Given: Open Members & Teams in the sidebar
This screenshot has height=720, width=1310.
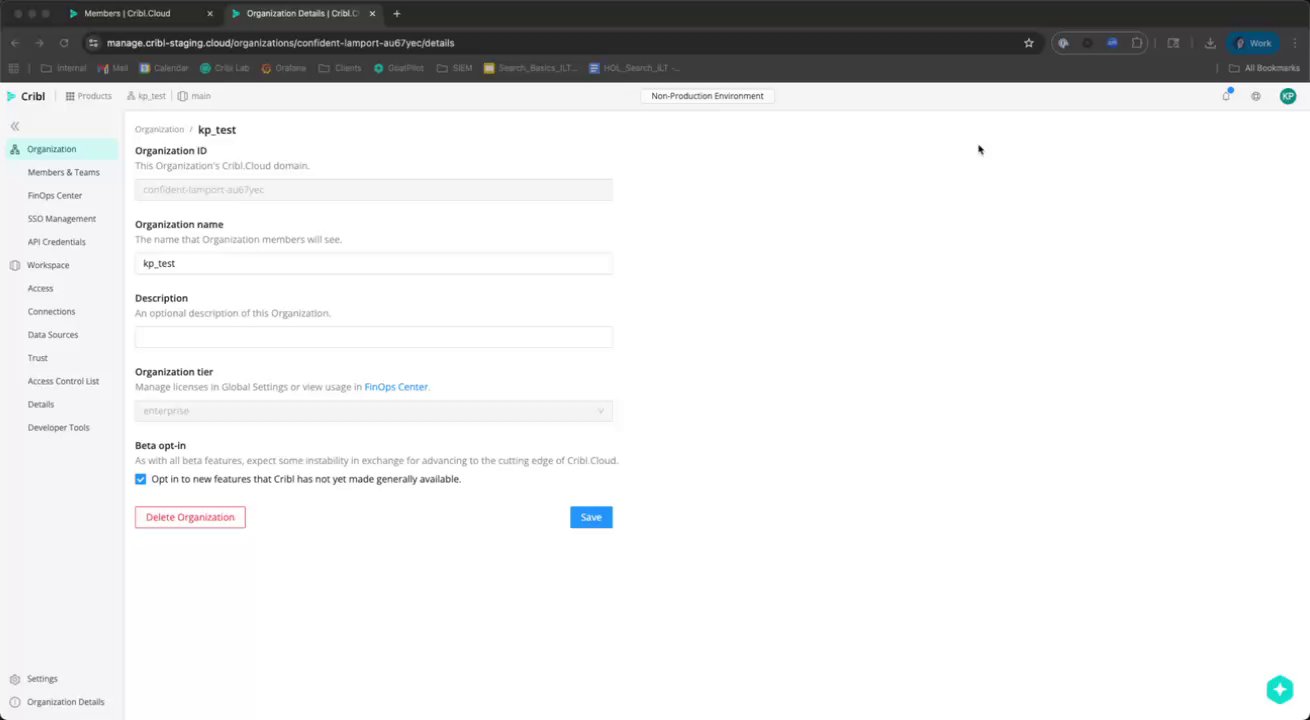Looking at the screenshot, I should tap(63, 172).
